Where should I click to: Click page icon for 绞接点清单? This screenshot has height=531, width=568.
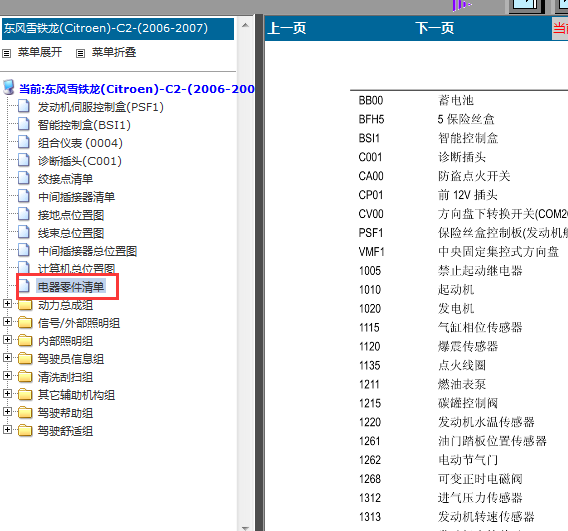24,179
